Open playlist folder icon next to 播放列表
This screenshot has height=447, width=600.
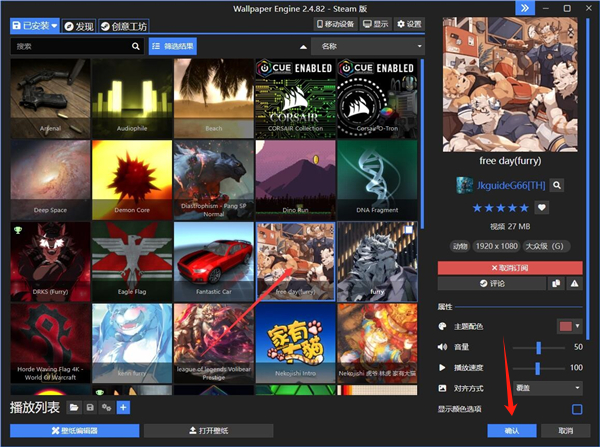click(x=74, y=408)
